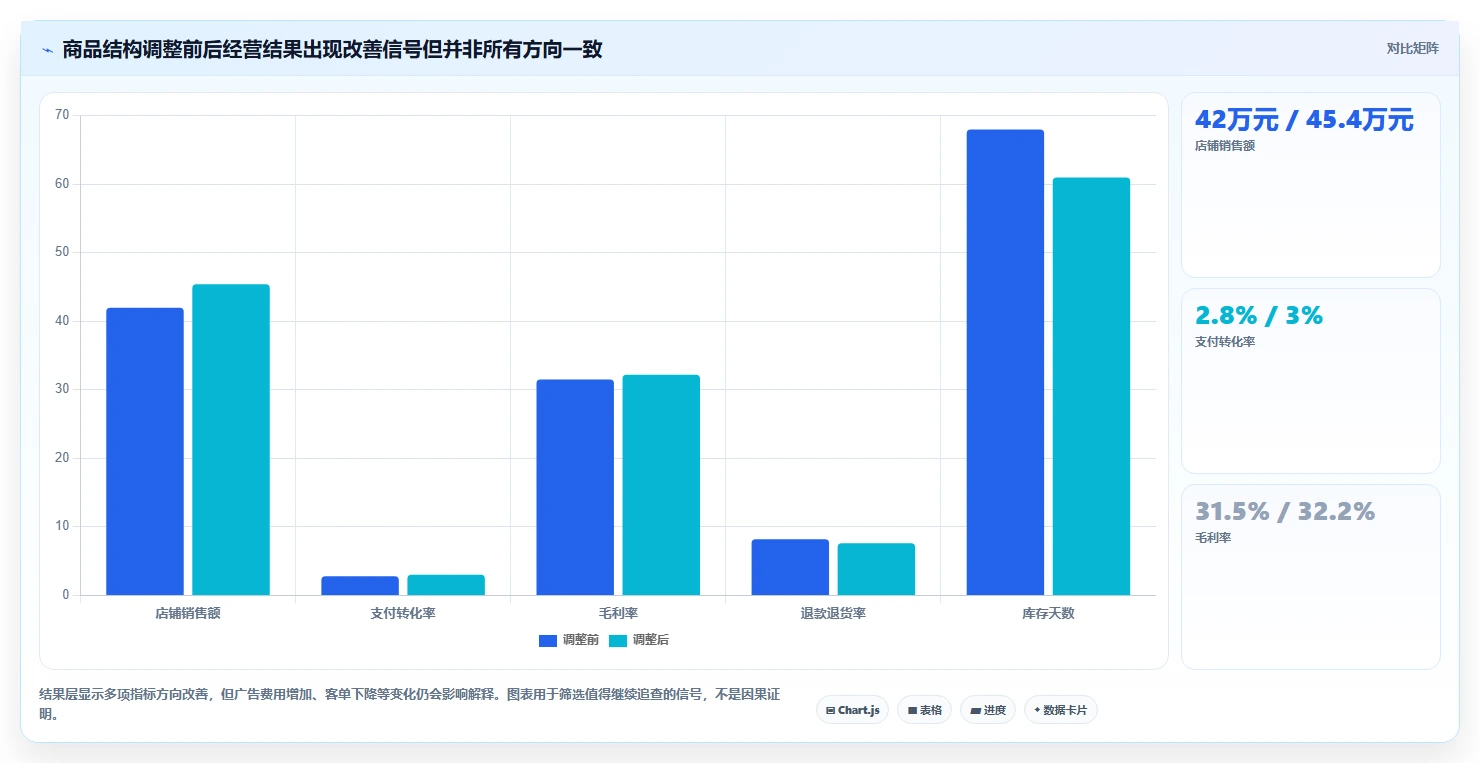Click the Chart.js tag

pos(852,710)
